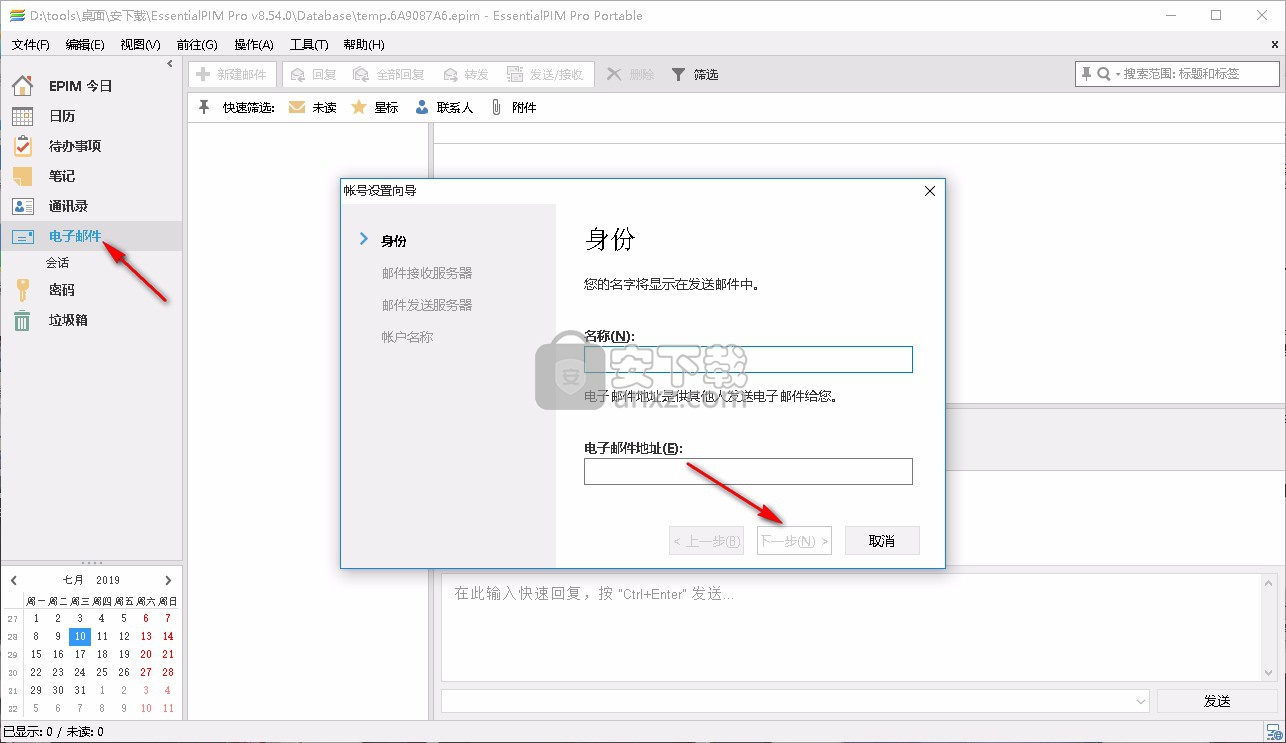Screen dimensions: 1286x743
Task: Filter by 联系人 contacts
Action: (444, 107)
